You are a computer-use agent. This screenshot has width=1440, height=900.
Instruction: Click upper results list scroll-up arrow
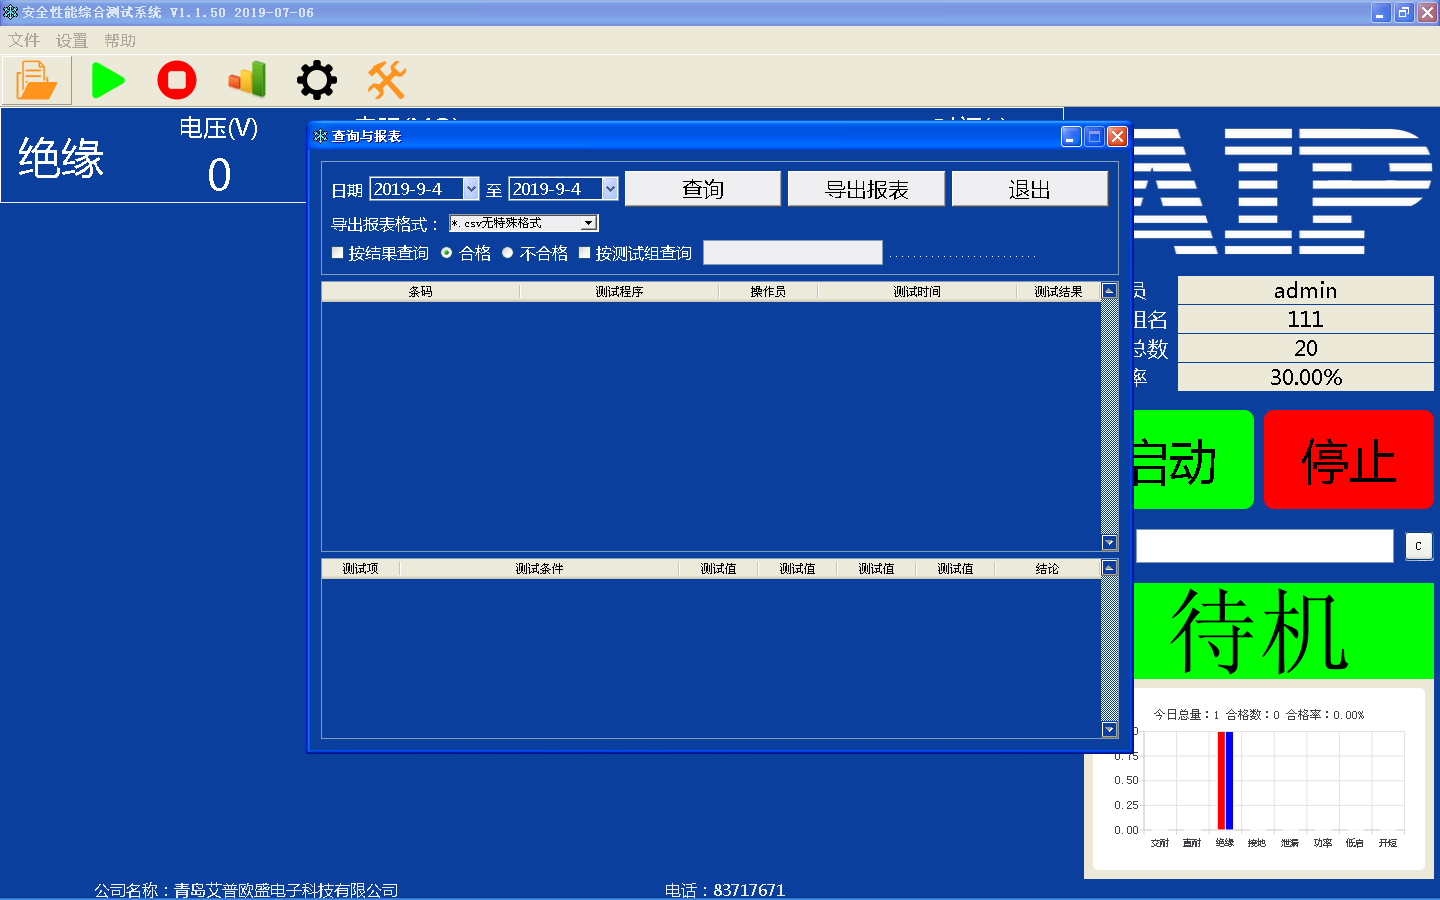1109,291
